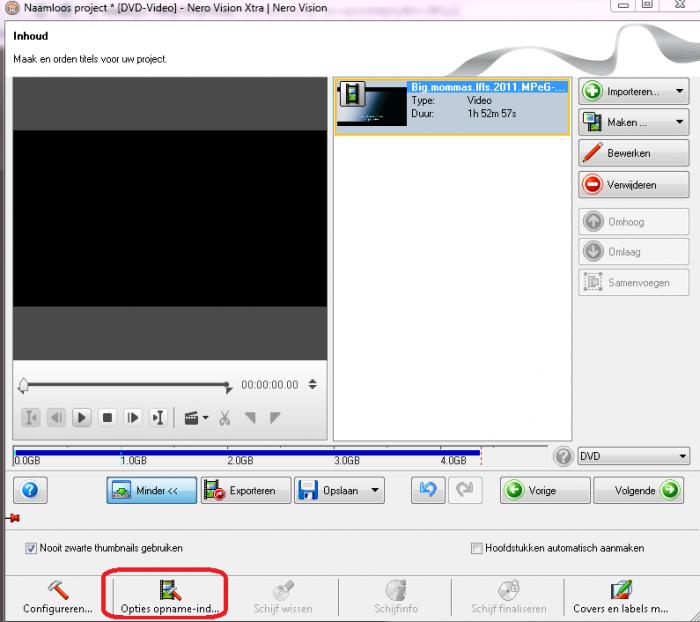Open Configureren hammer option
Image resolution: width=700 pixels, height=622 pixels.
(58, 597)
